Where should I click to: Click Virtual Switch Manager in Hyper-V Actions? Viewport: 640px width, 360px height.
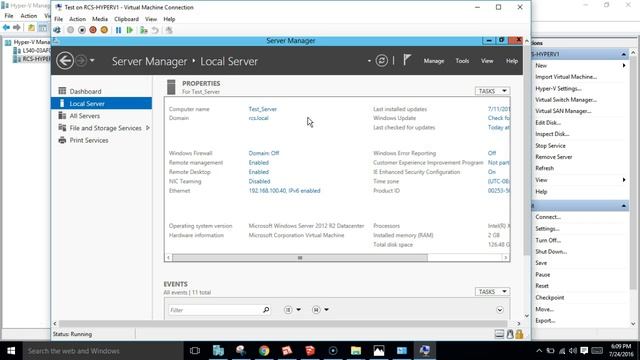point(566,100)
